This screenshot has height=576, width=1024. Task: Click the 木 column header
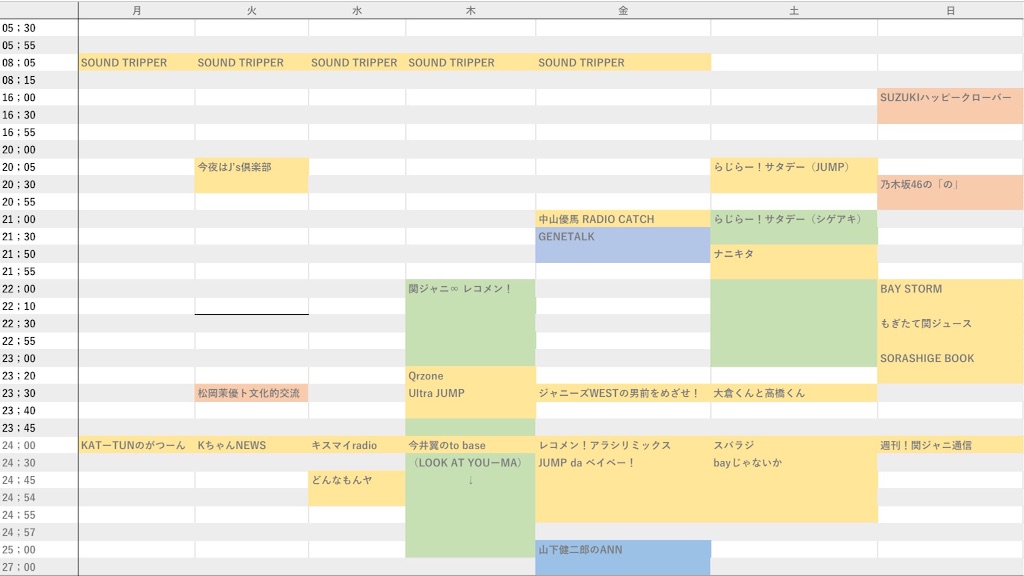tap(470, 10)
